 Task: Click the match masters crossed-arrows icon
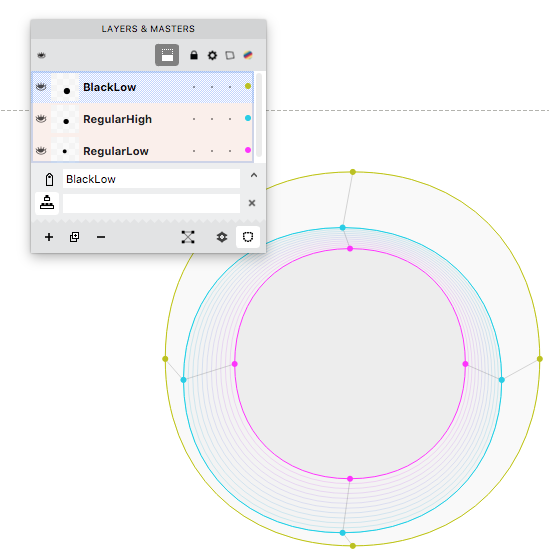(x=188, y=237)
